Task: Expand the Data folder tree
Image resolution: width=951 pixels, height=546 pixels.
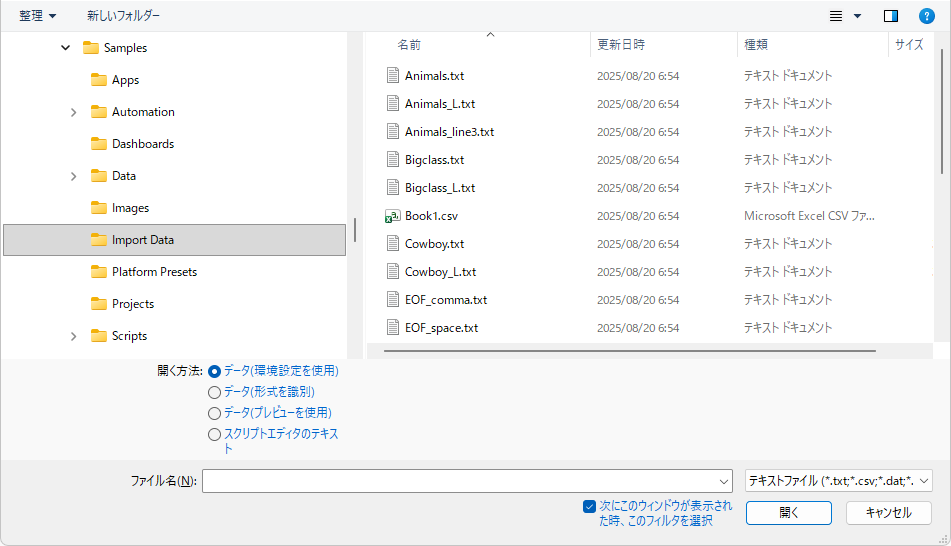Action: click(x=73, y=177)
